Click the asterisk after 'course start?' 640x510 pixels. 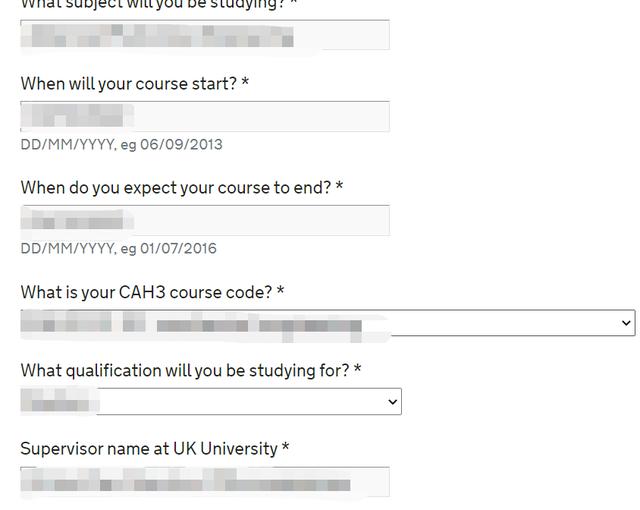[245, 82]
